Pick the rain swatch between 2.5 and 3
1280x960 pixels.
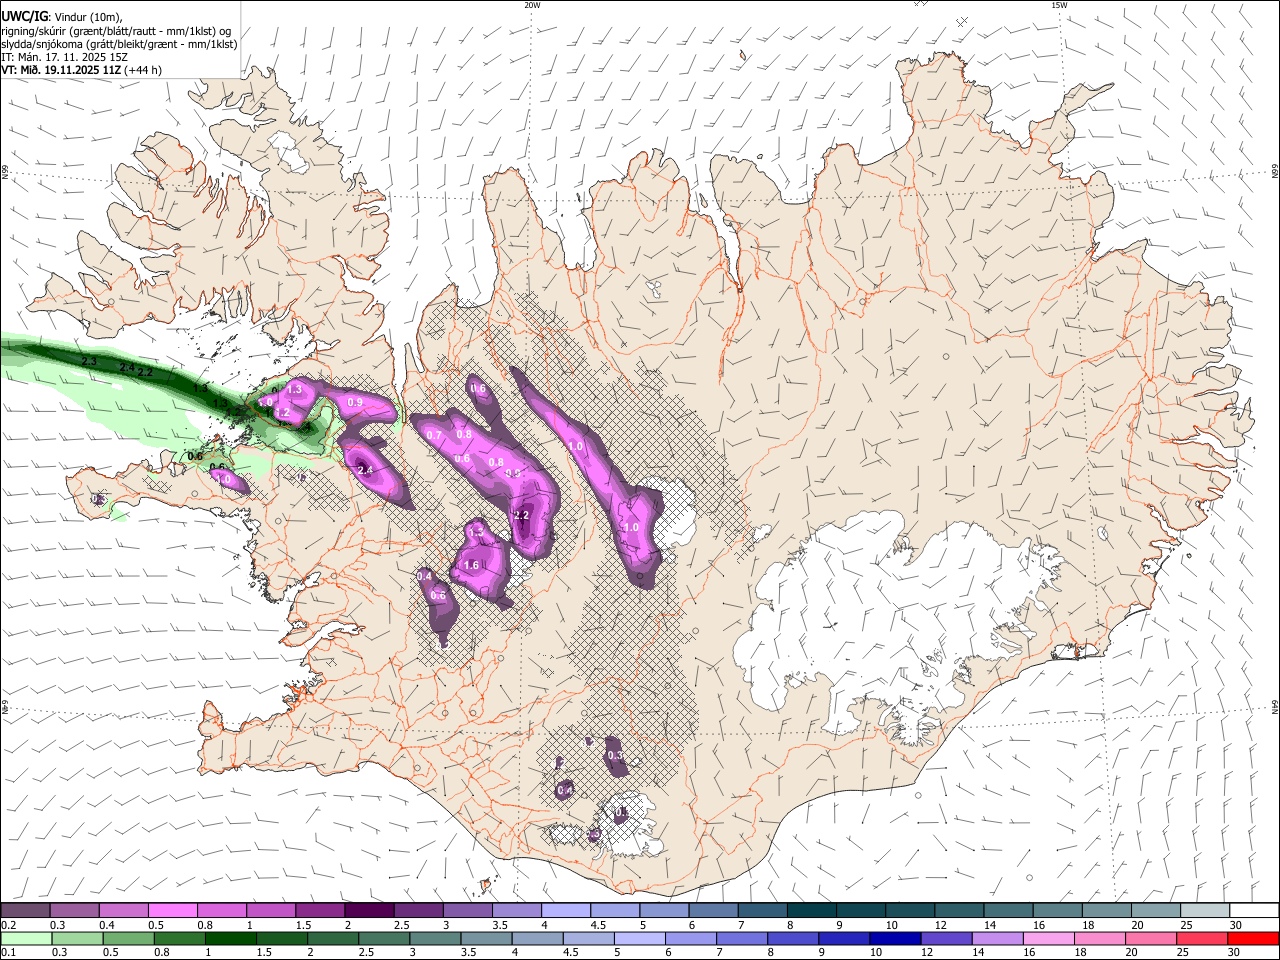click(x=384, y=938)
